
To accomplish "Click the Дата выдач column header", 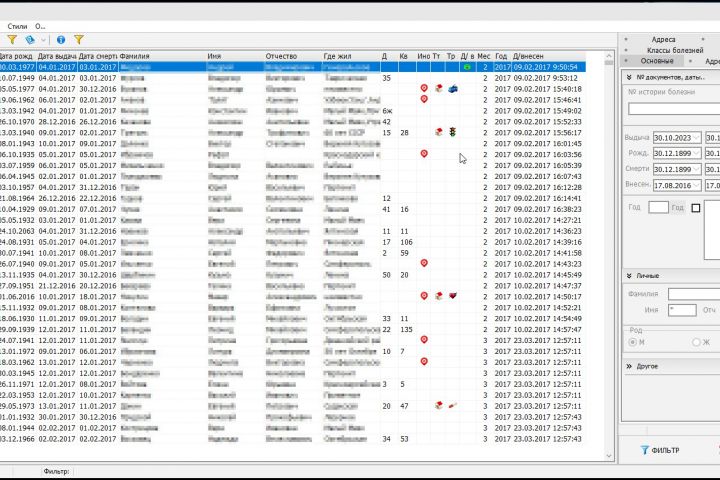I will [x=57, y=56].
